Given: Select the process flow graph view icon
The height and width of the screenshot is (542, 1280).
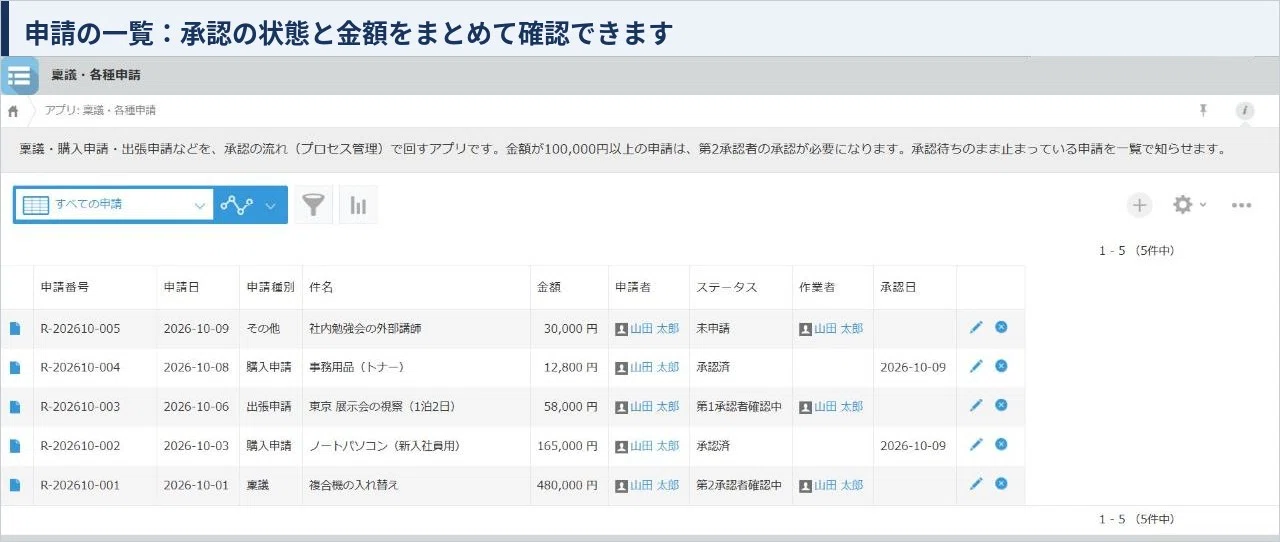Looking at the screenshot, I should pyautogui.click(x=237, y=204).
